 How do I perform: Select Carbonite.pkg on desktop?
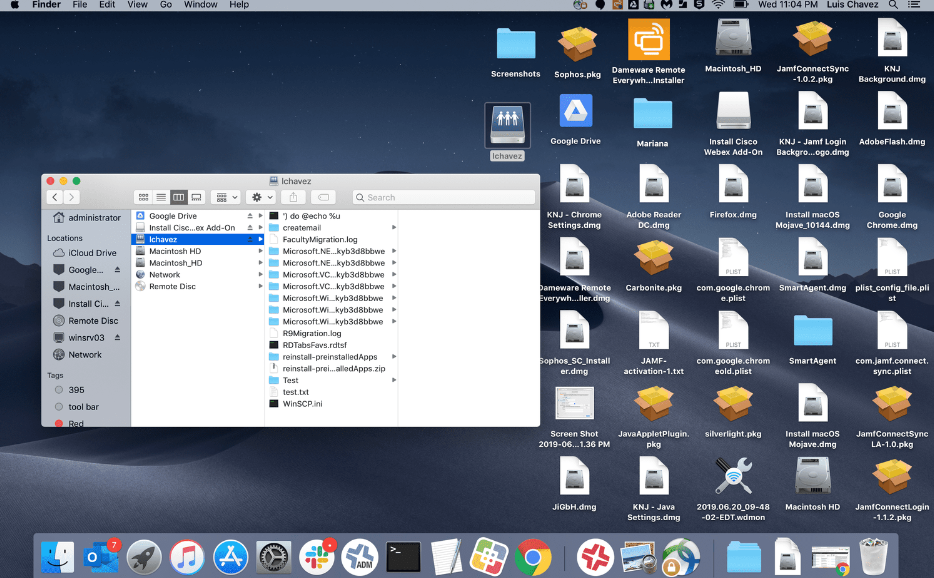coord(653,266)
